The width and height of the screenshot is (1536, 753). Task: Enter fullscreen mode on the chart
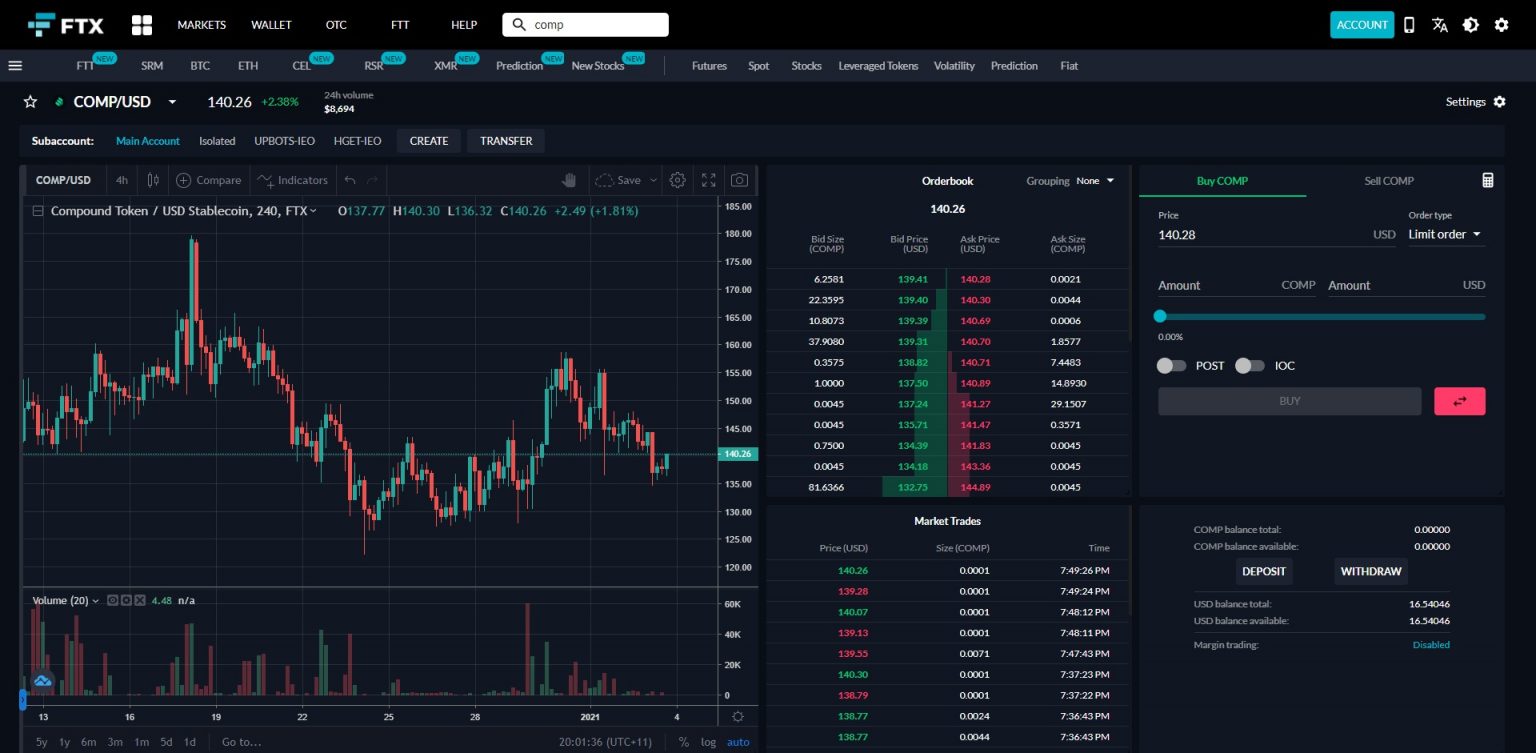pyautogui.click(x=708, y=180)
